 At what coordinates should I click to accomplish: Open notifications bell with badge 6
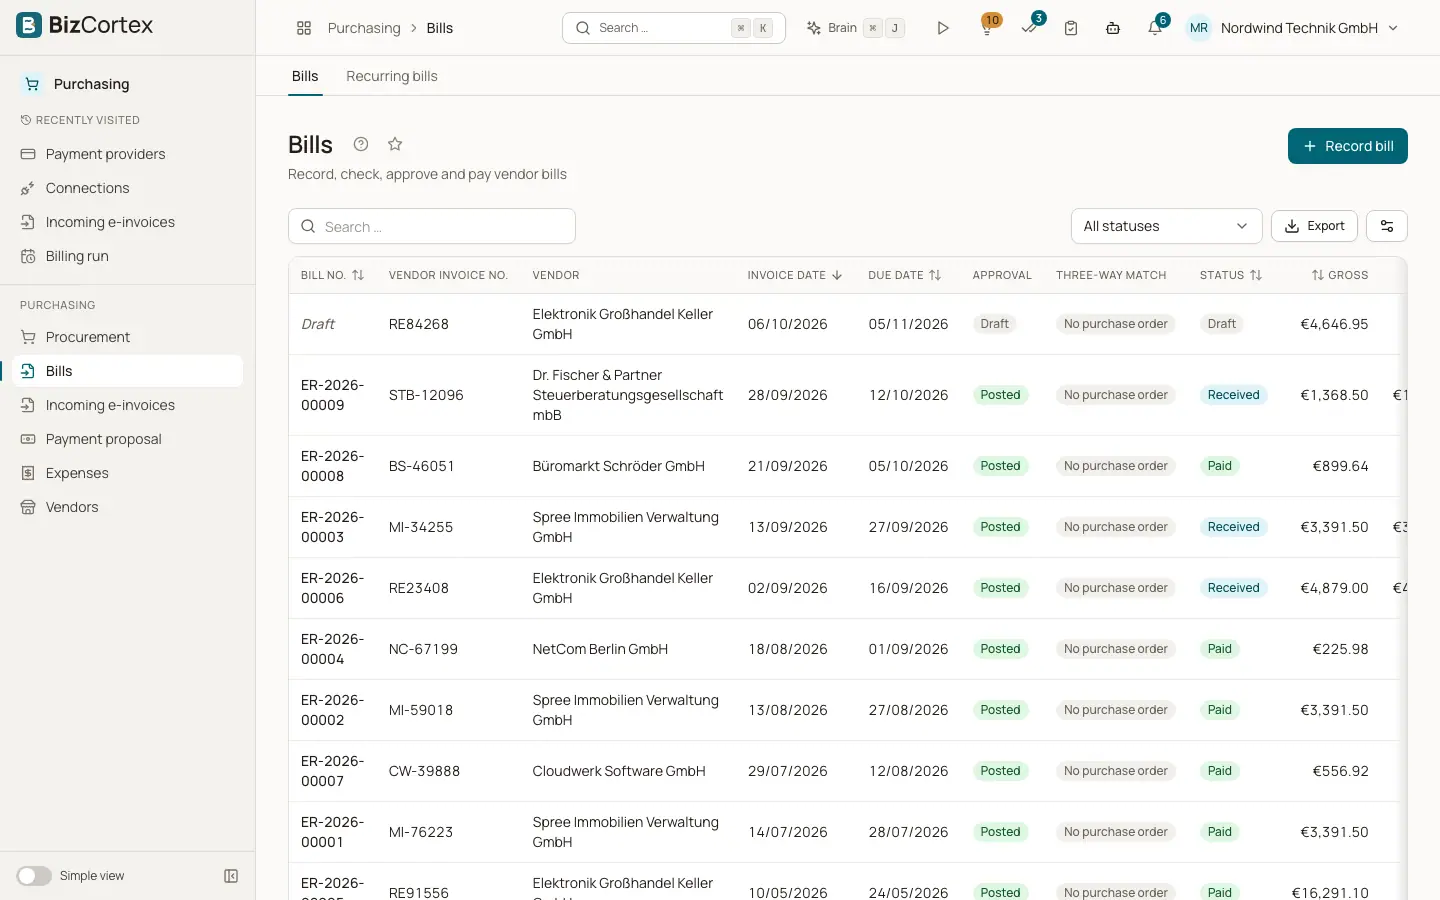[x=1155, y=28]
